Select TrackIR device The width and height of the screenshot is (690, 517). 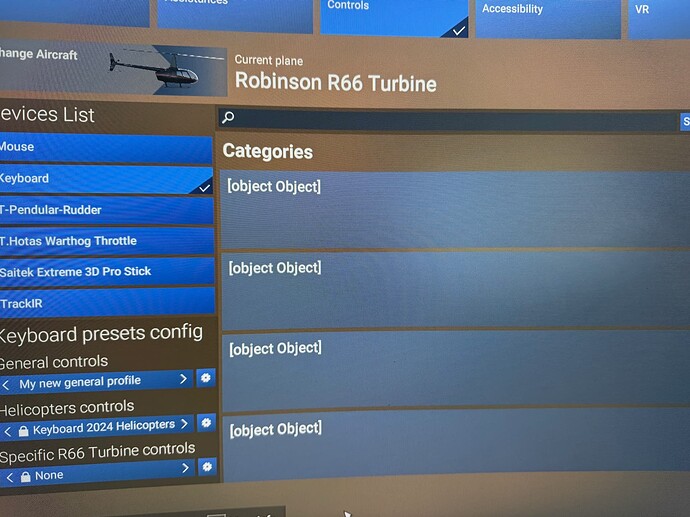point(107,303)
